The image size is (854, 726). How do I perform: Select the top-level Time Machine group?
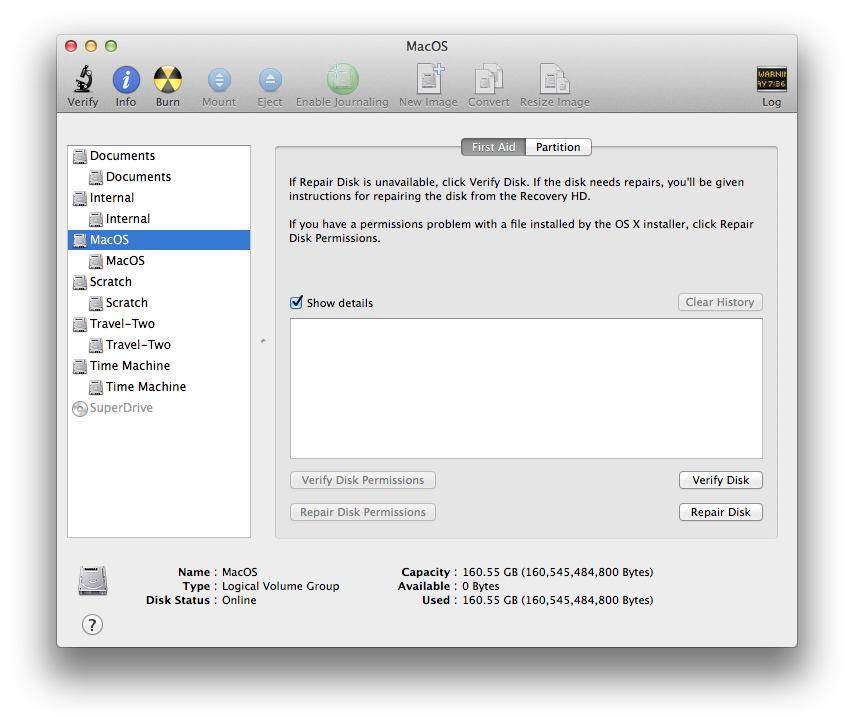(159, 366)
